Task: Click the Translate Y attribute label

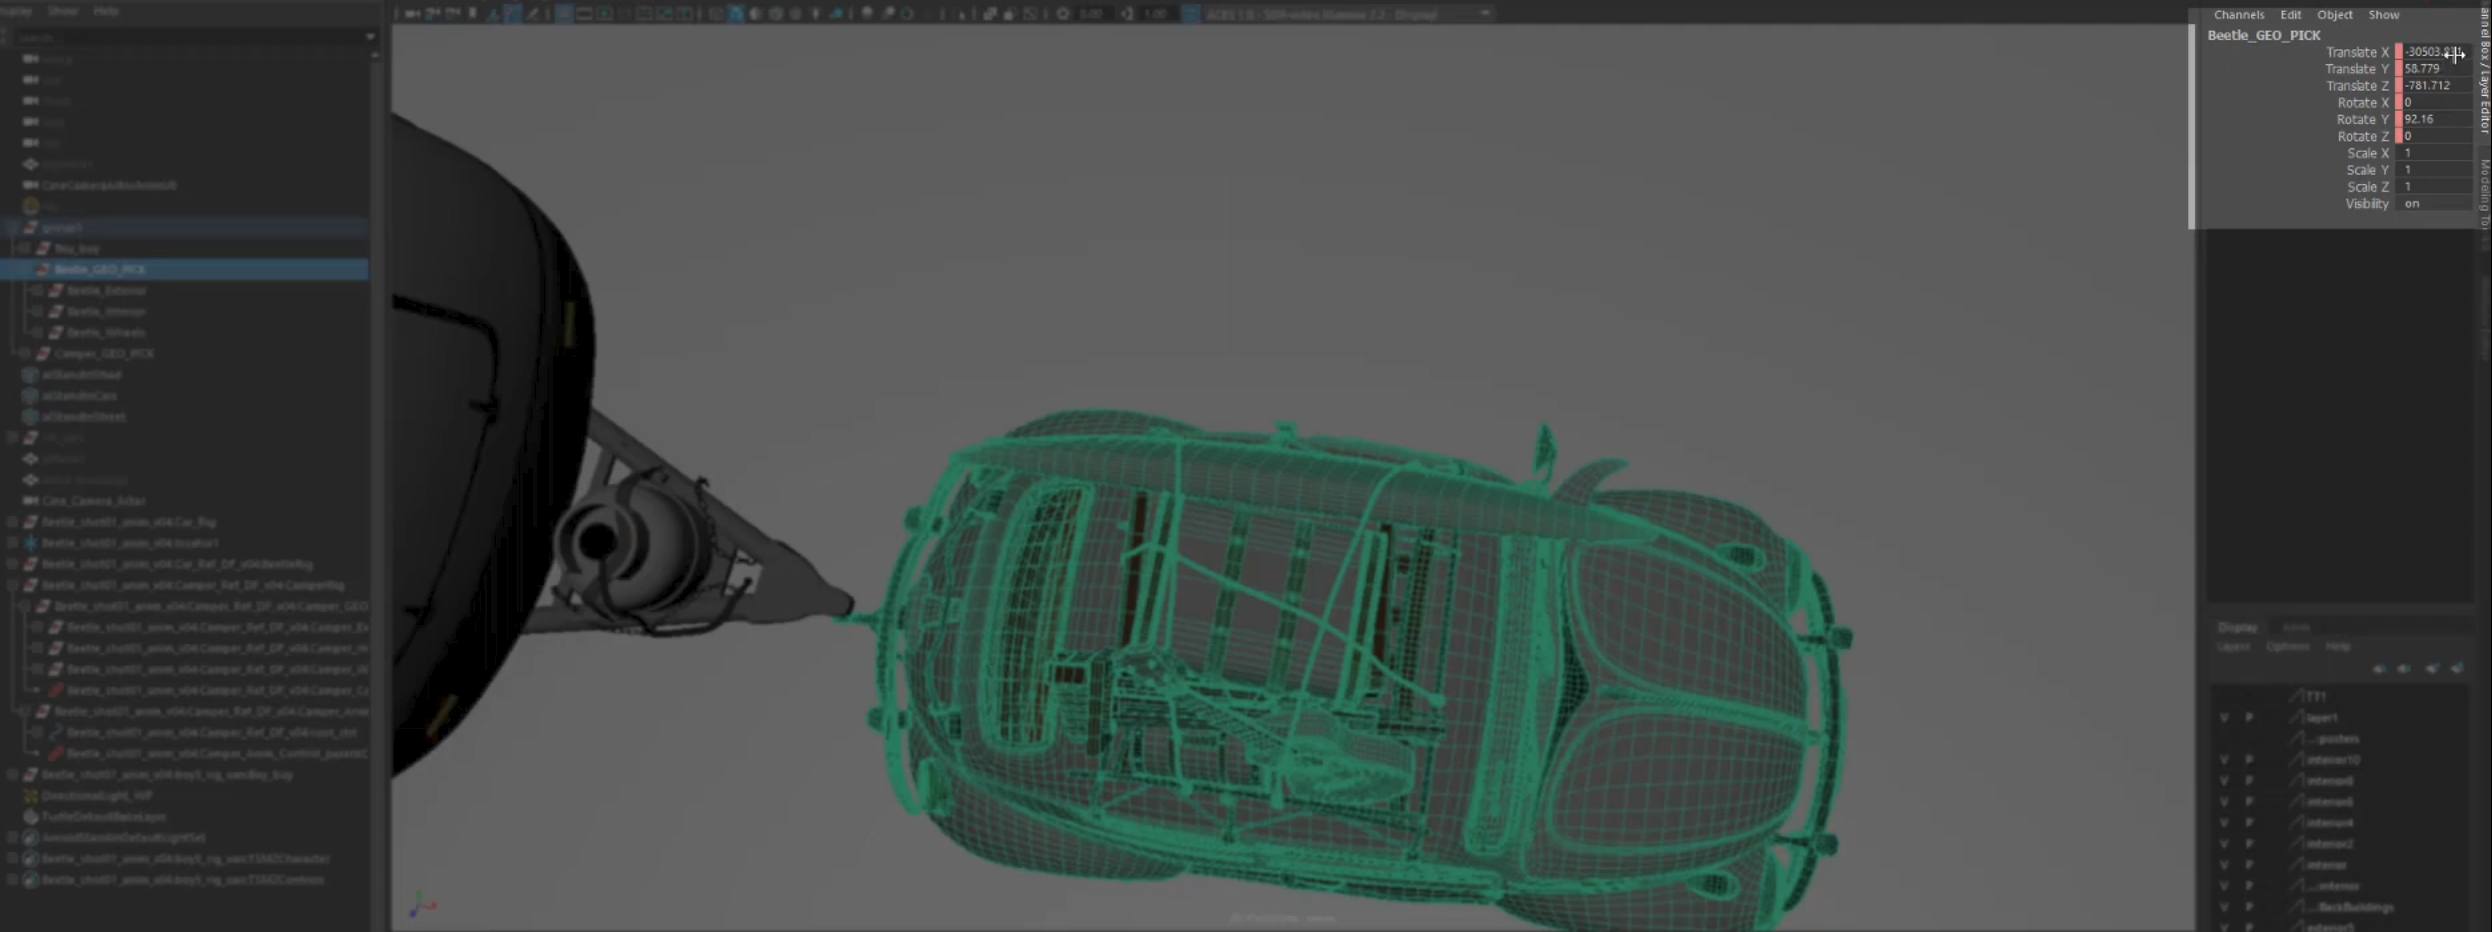Action: (2356, 69)
